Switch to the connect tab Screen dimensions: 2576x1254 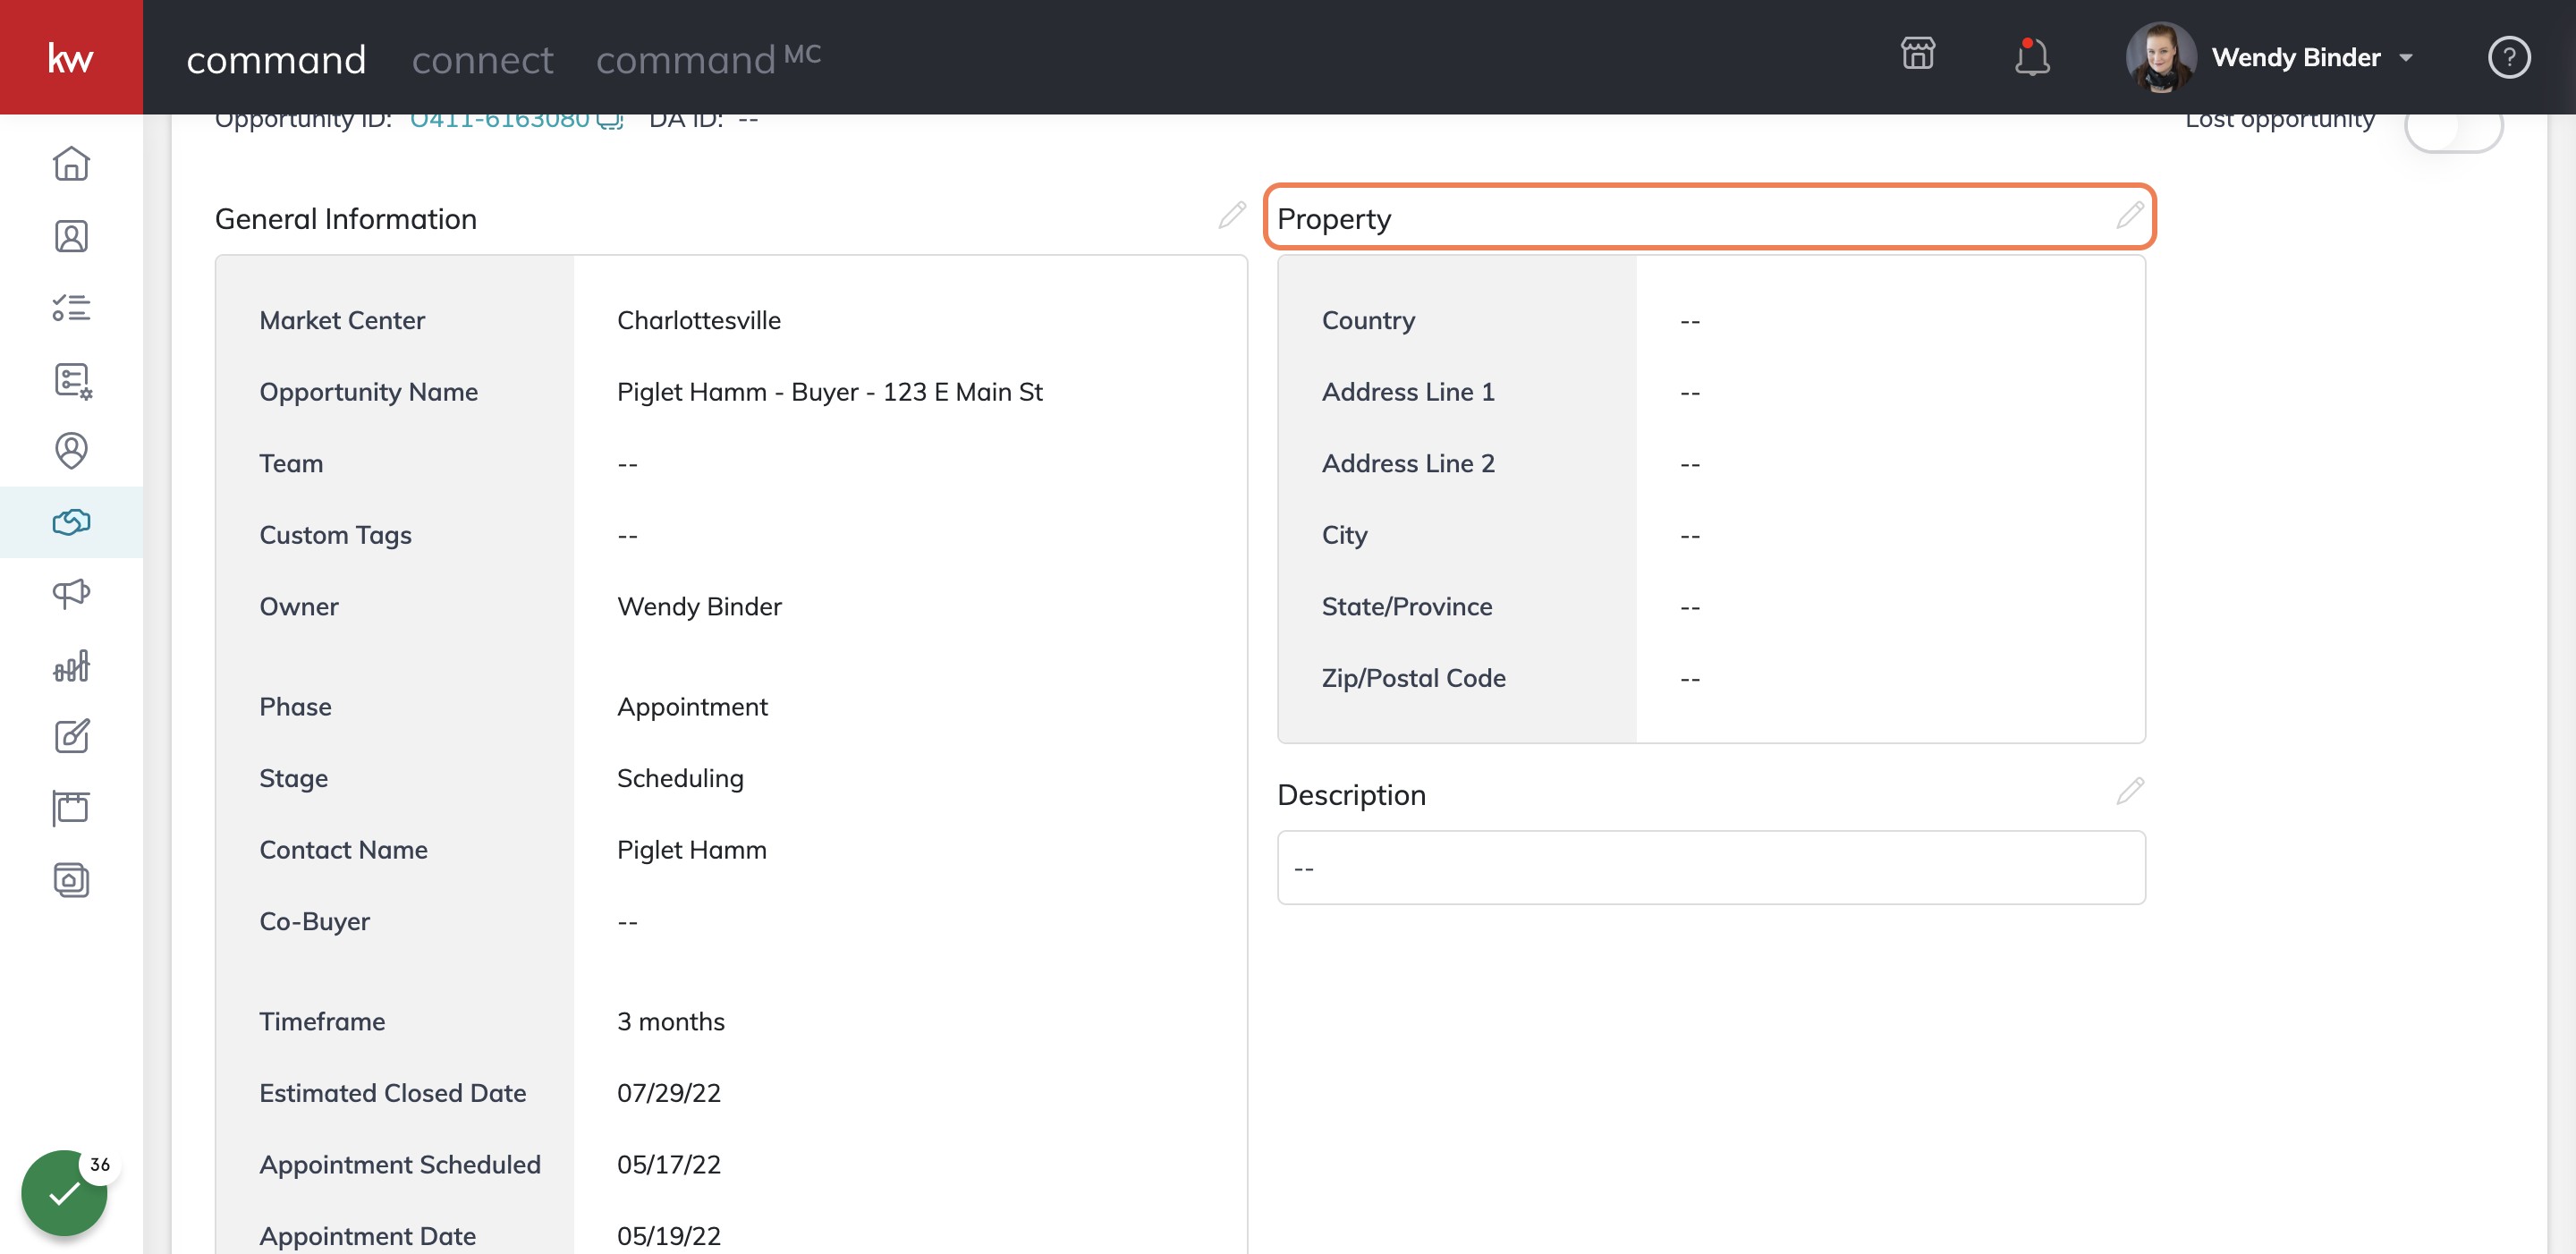tap(482, 60)
